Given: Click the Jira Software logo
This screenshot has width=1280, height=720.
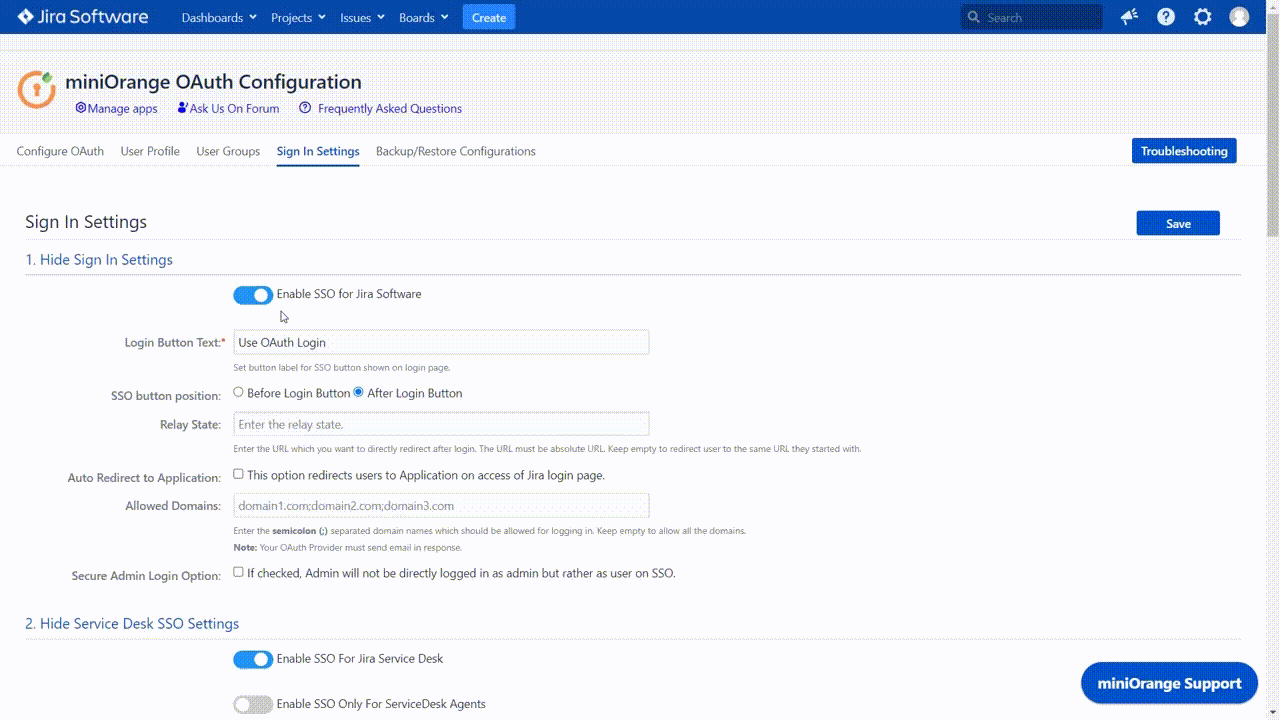Looking at the screenshot, I should pos(82,17).
